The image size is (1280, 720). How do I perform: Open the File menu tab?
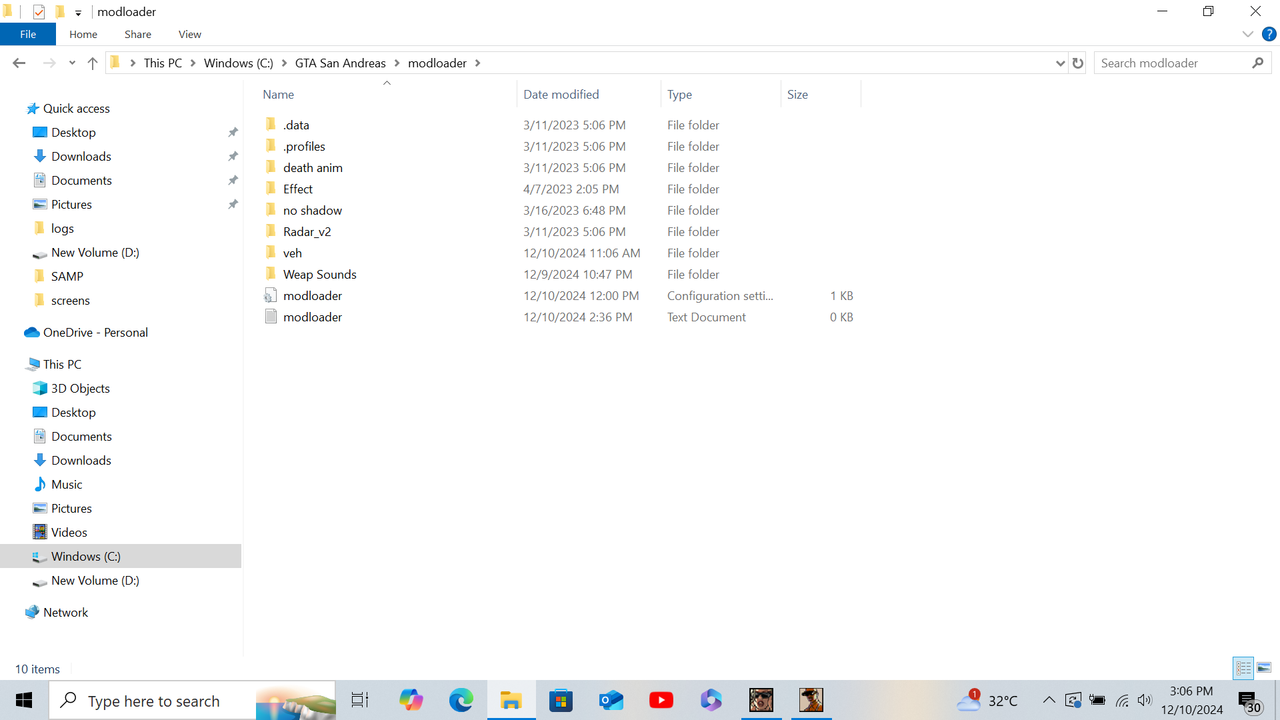pyautogui.click(x=28, y=34)
